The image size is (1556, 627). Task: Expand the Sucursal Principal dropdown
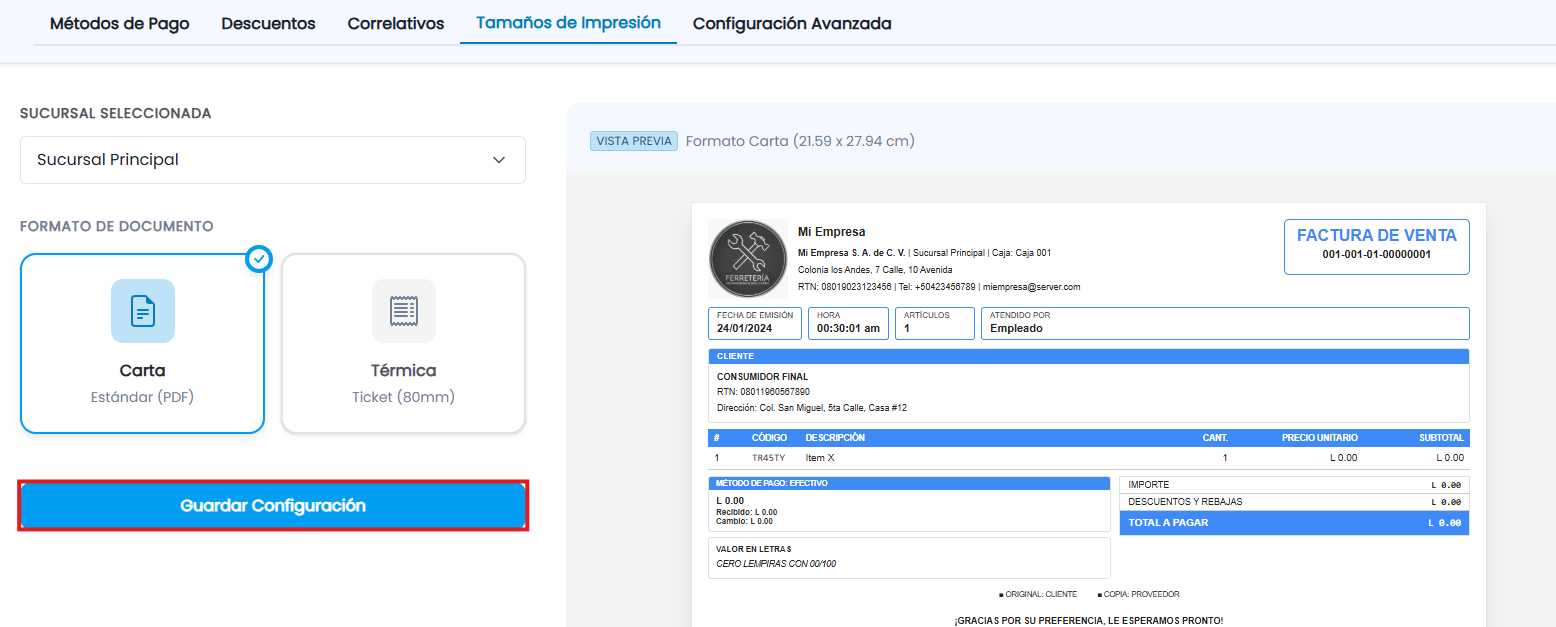[x=273, y=160]
